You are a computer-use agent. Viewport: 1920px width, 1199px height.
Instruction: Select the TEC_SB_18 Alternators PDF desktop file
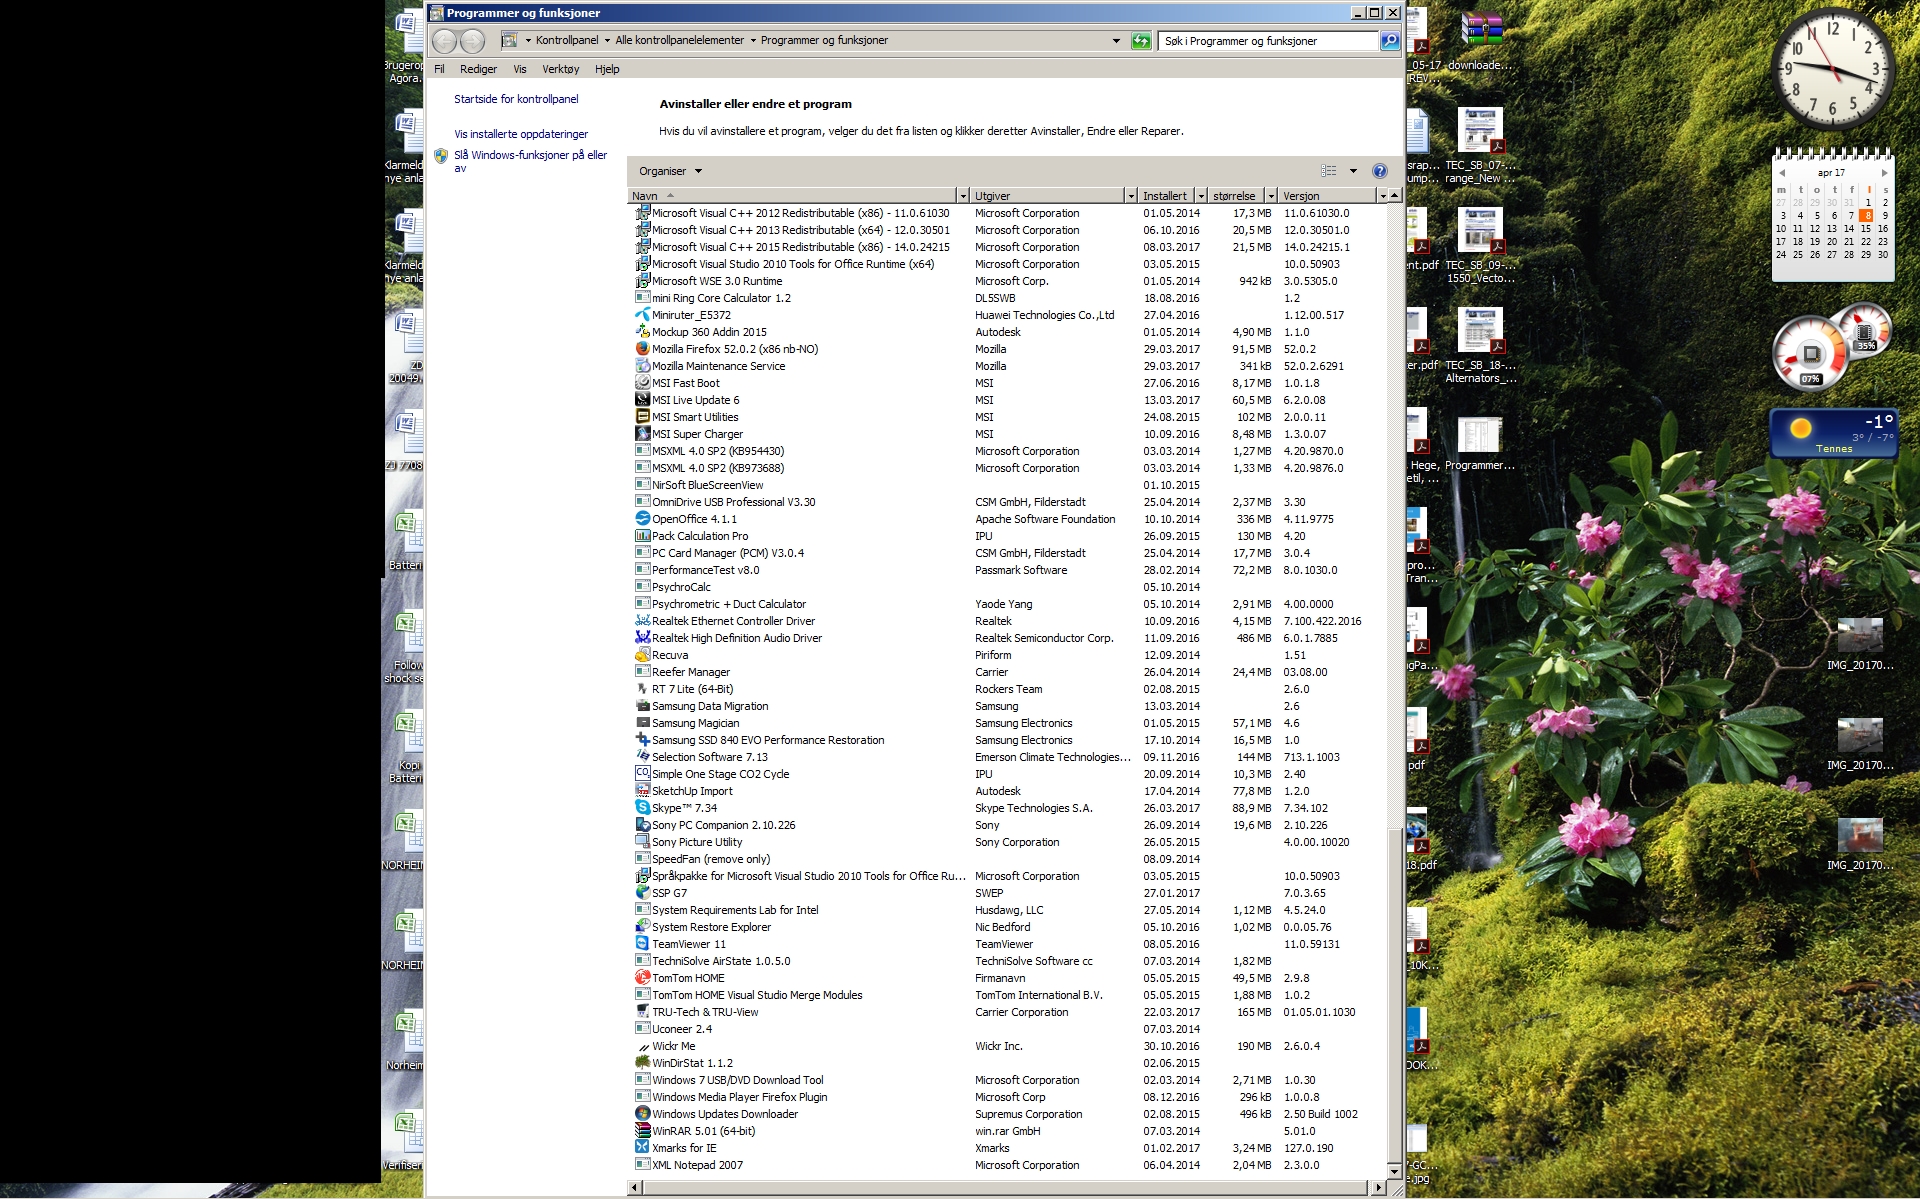click(x=1481, y=346)
